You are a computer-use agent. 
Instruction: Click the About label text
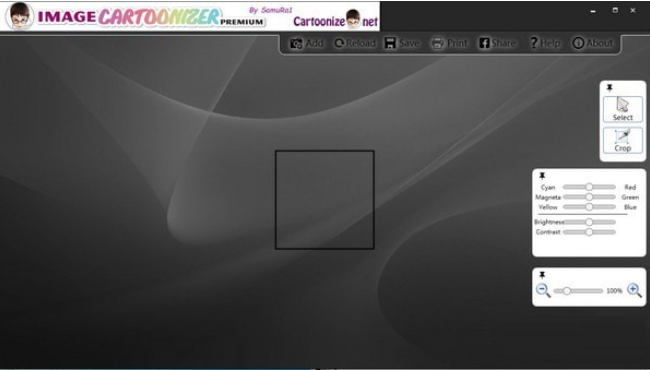pos(599,43)
